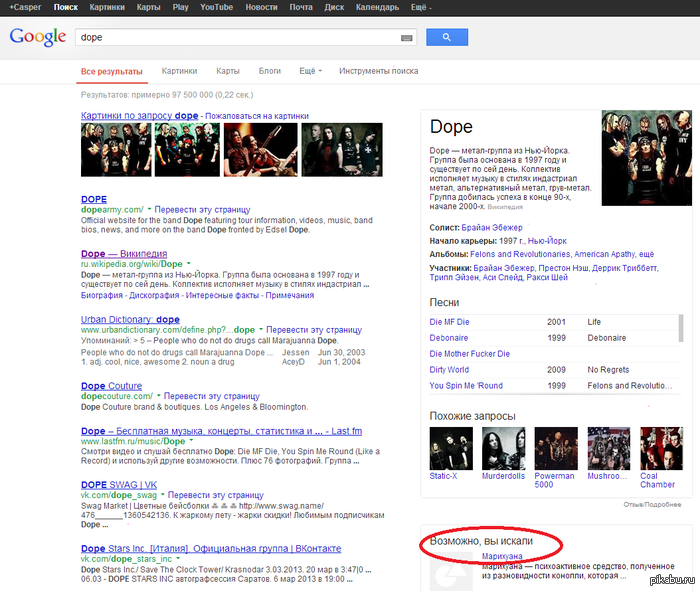Open Биография sitelink

[101, 295]
